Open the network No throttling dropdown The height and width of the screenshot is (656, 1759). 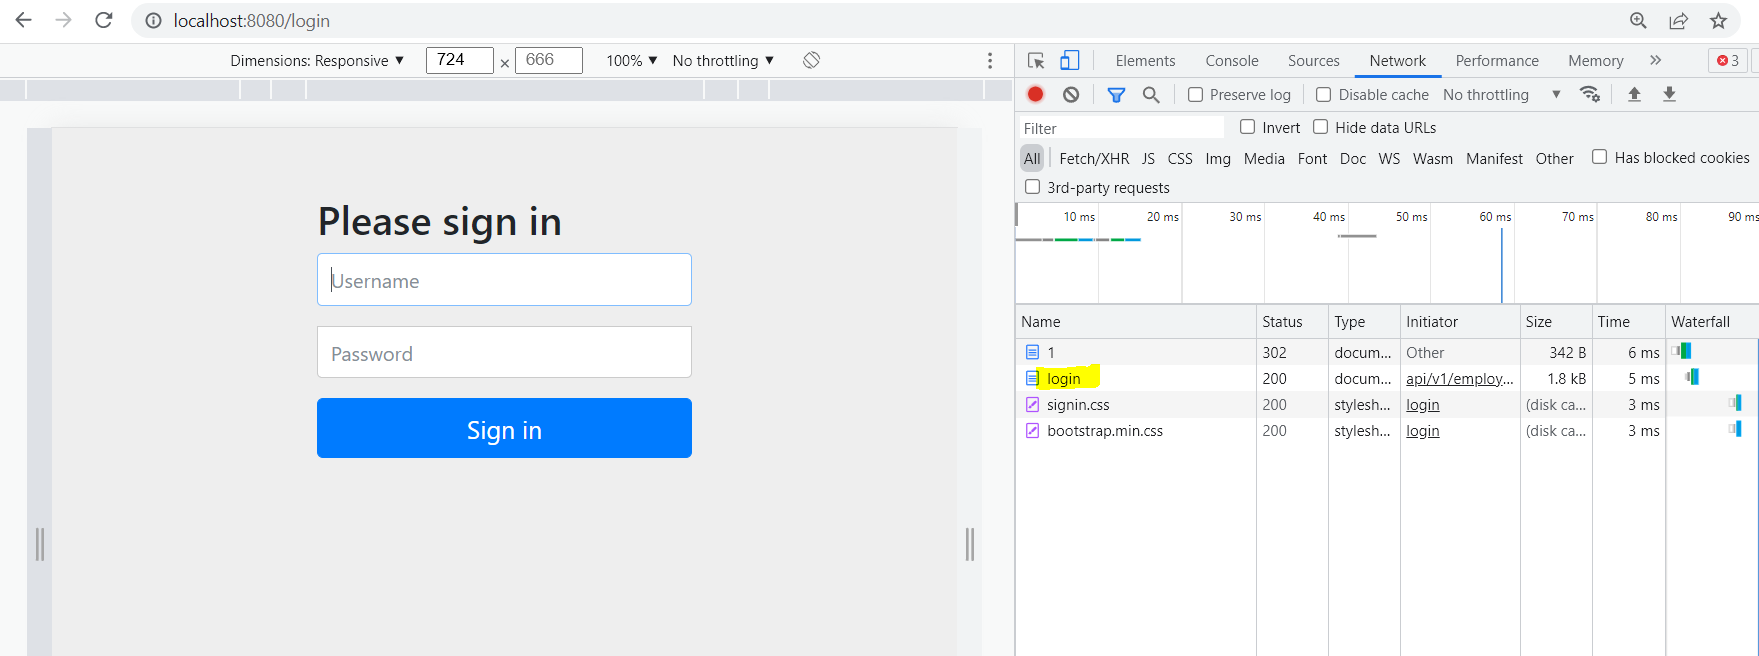coord(1500,95)
